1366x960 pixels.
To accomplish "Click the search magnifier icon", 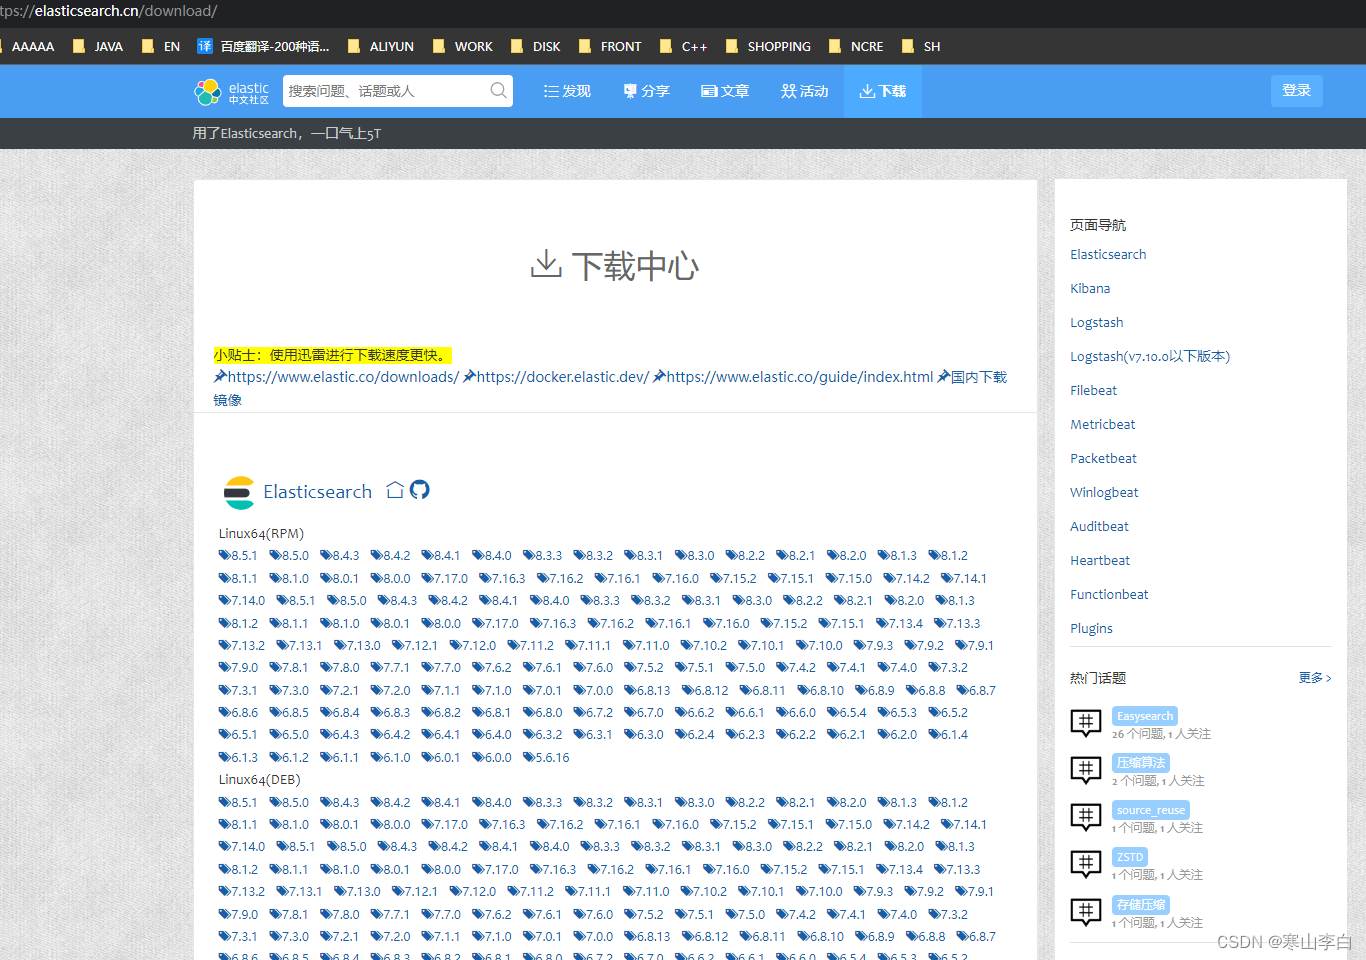I will point(498,91).
